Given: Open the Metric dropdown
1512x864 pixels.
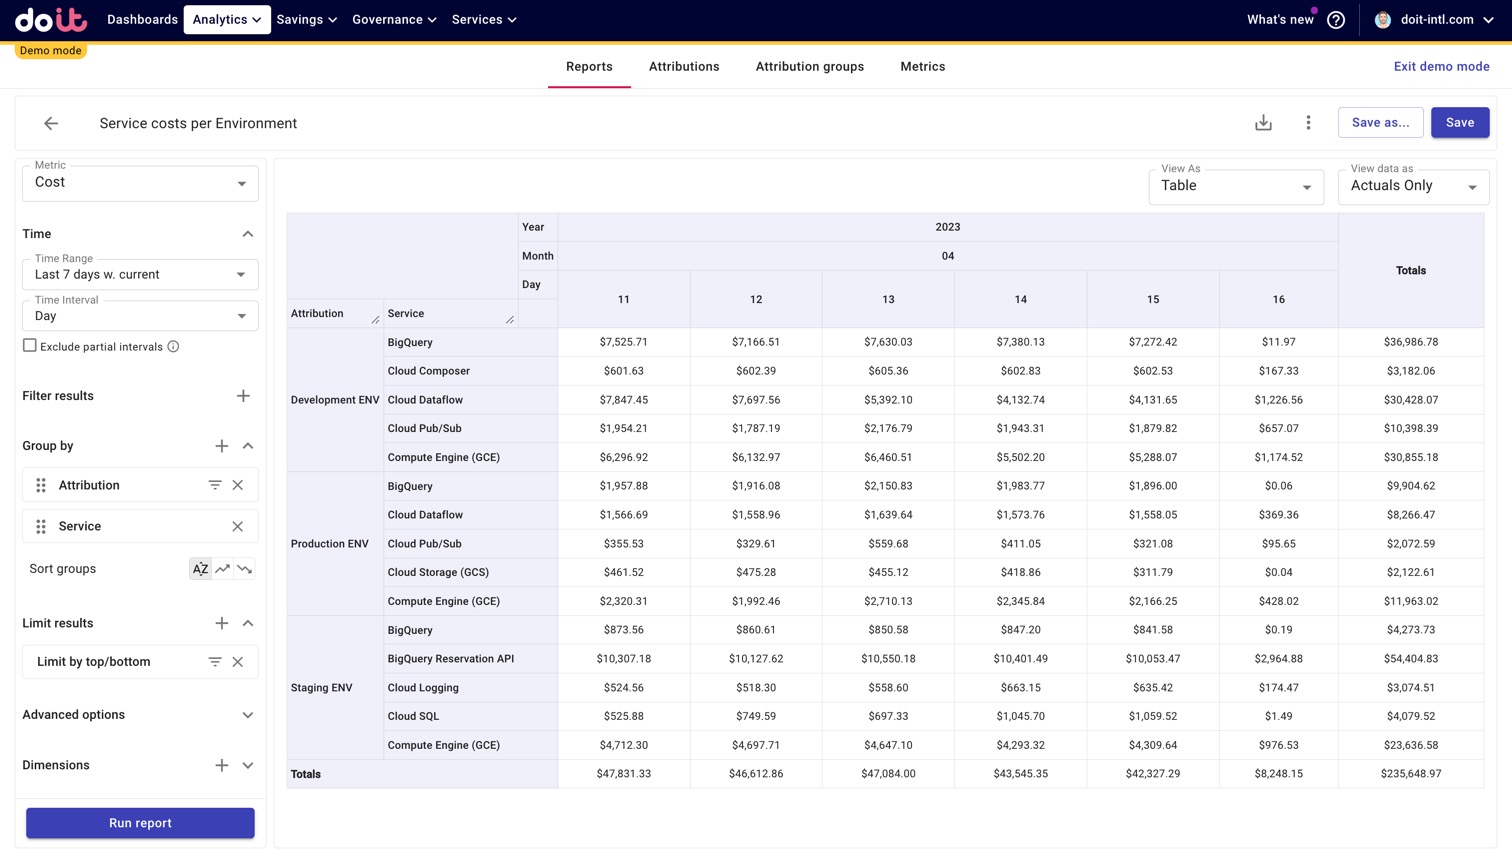Looking at the screenshot, I should click(x=140, y=183).
